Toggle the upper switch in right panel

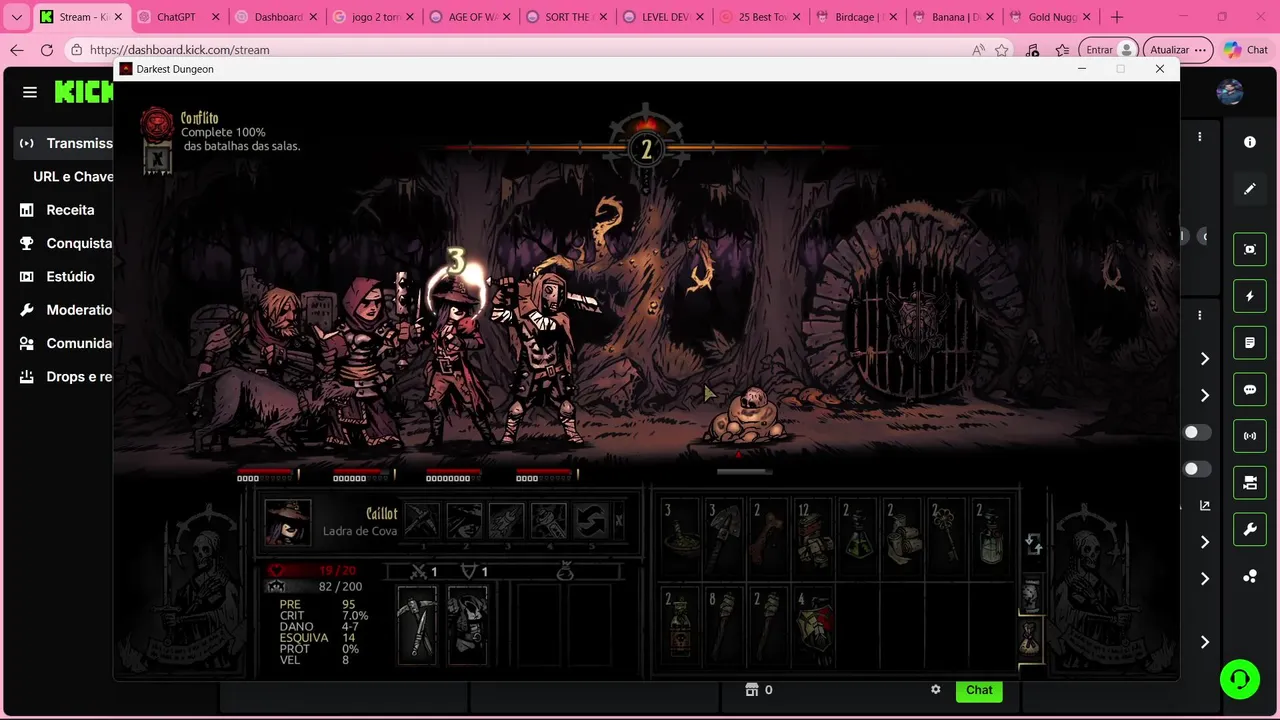coord(1196,432)
